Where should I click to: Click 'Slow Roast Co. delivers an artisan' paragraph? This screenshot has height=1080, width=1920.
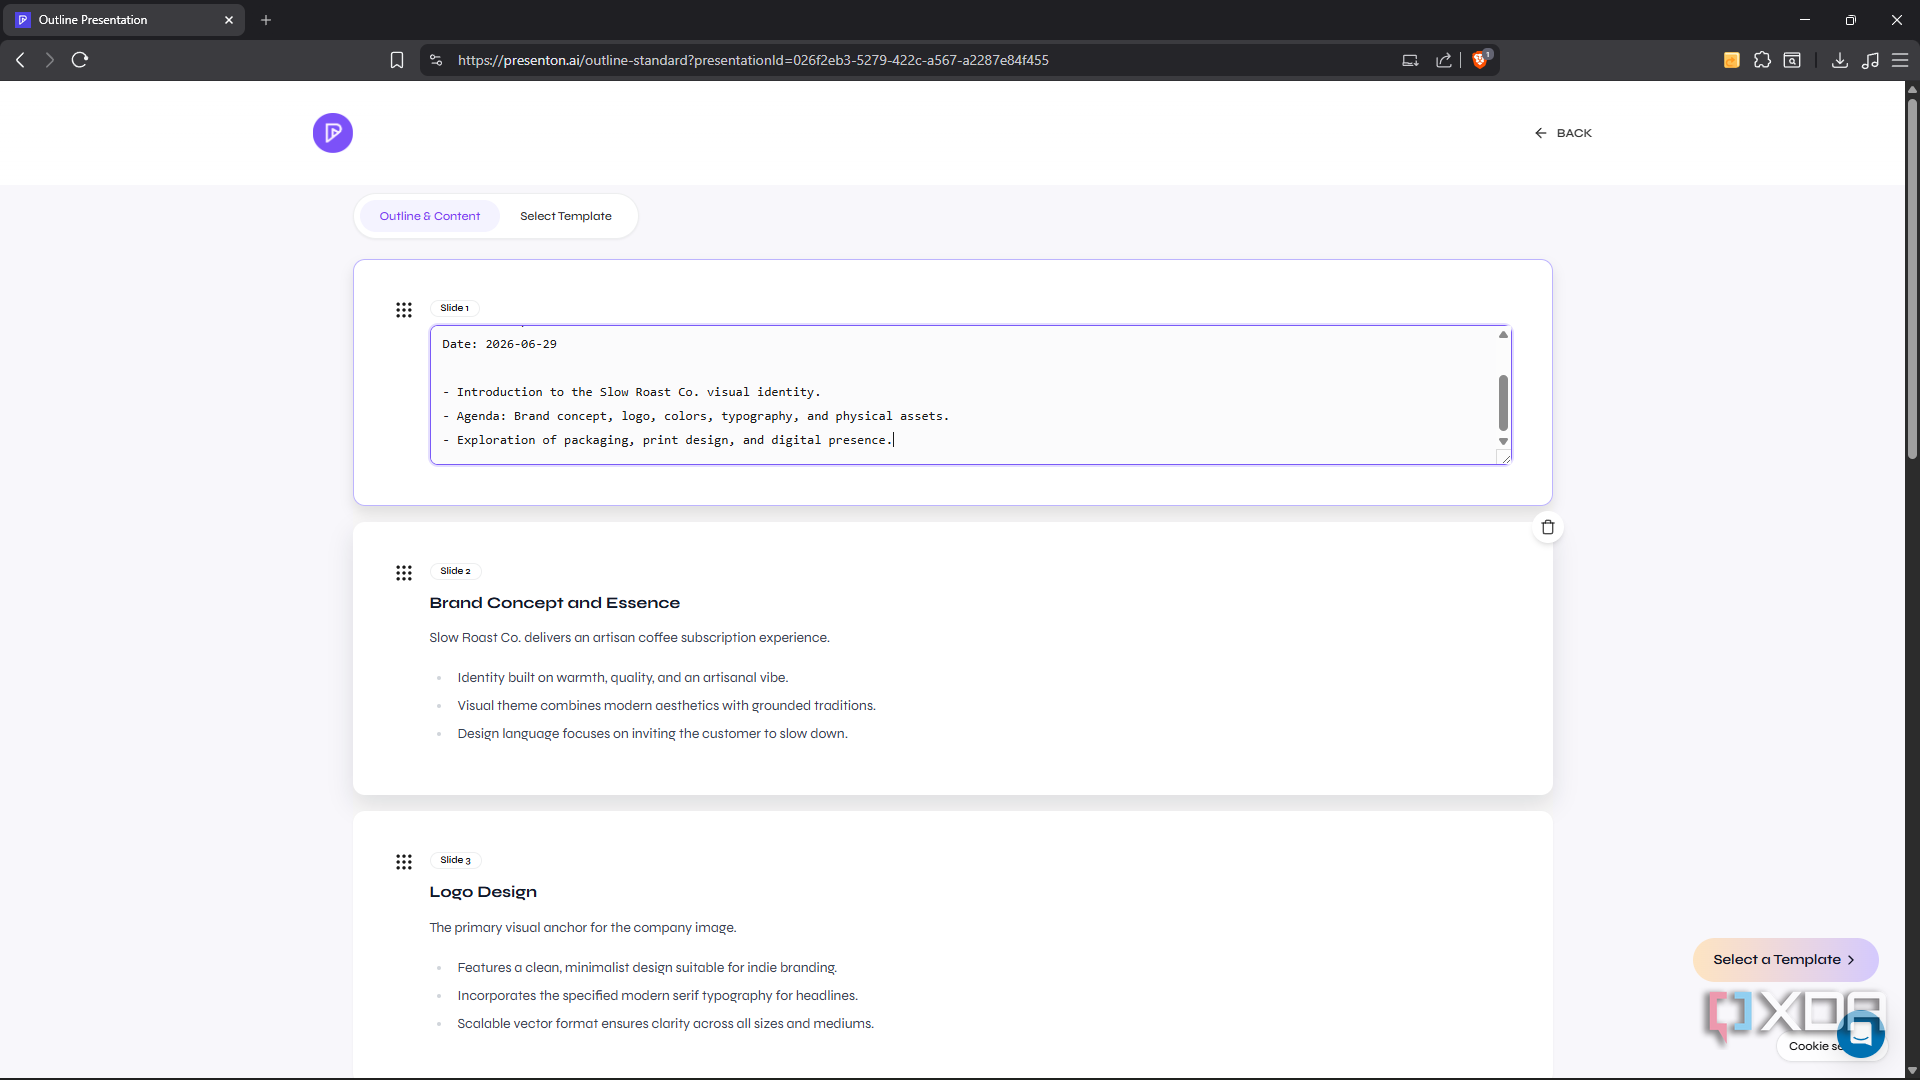pos(630,638)
